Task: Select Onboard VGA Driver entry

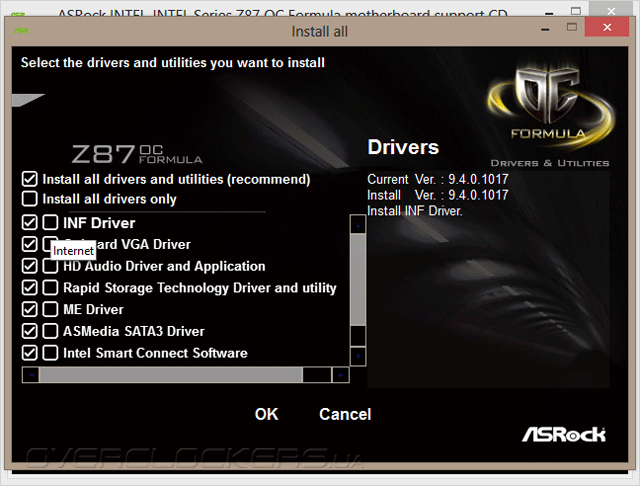Action: [x=127, y=244]
